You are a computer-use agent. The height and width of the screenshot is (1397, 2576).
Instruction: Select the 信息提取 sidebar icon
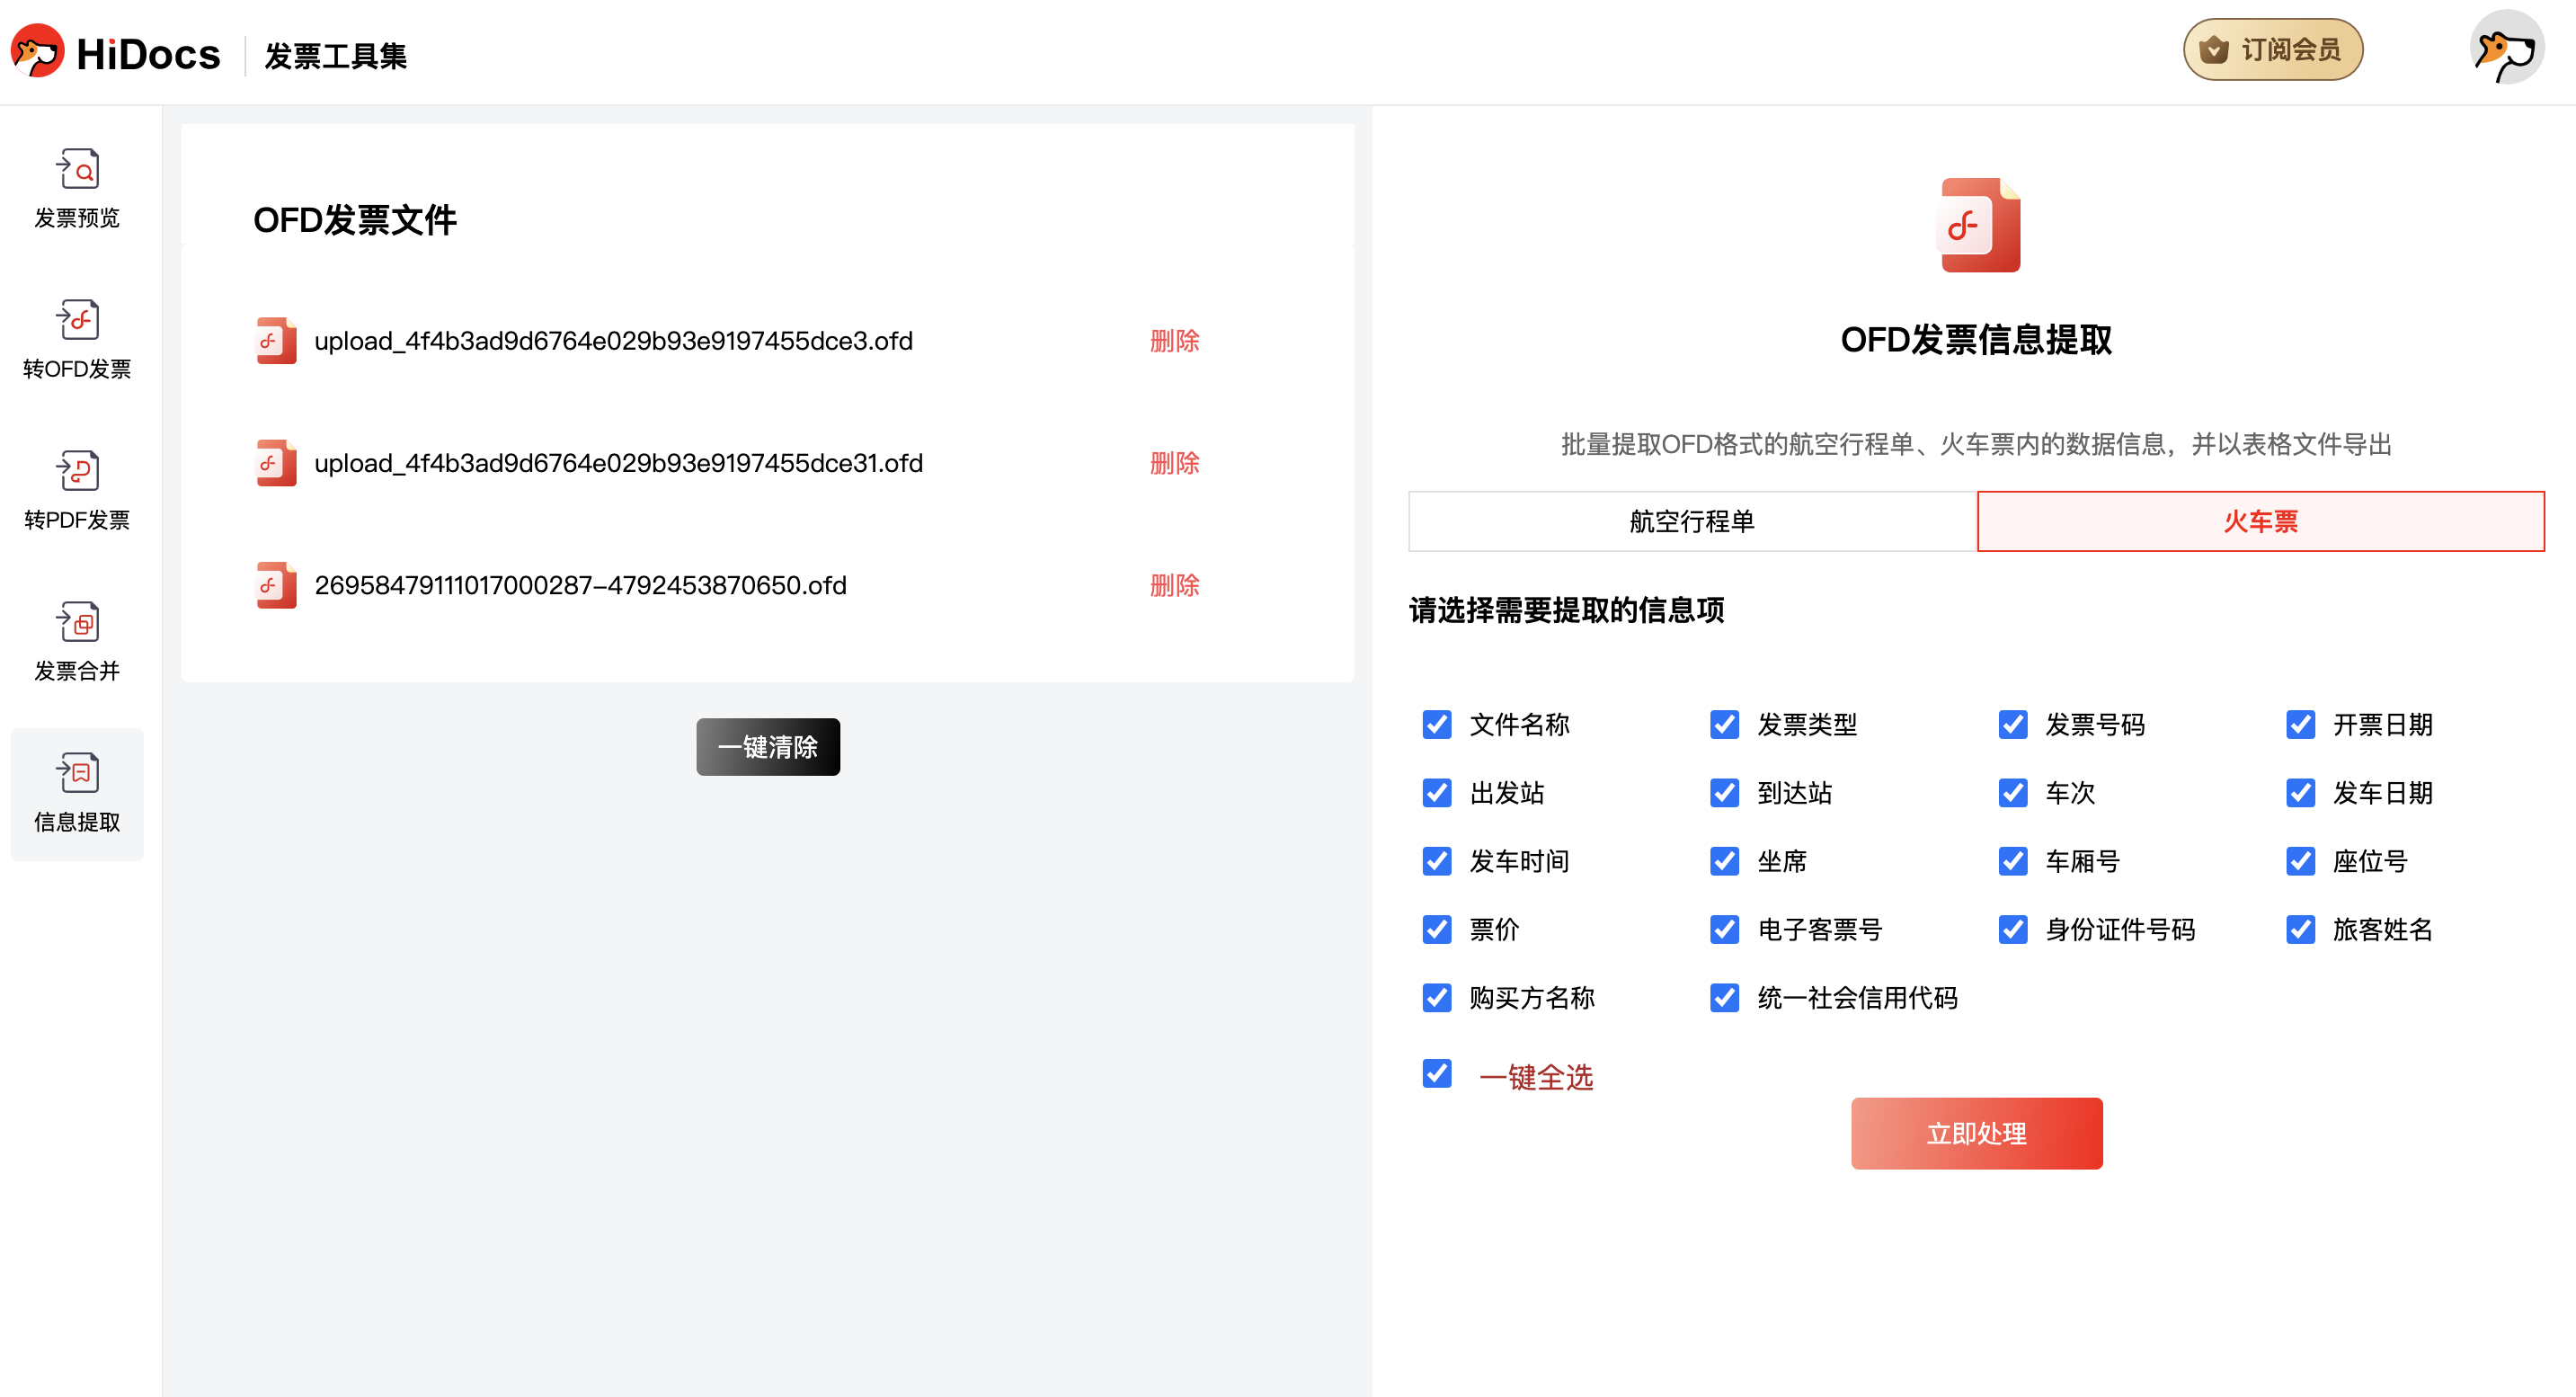(x=77, y=774)
